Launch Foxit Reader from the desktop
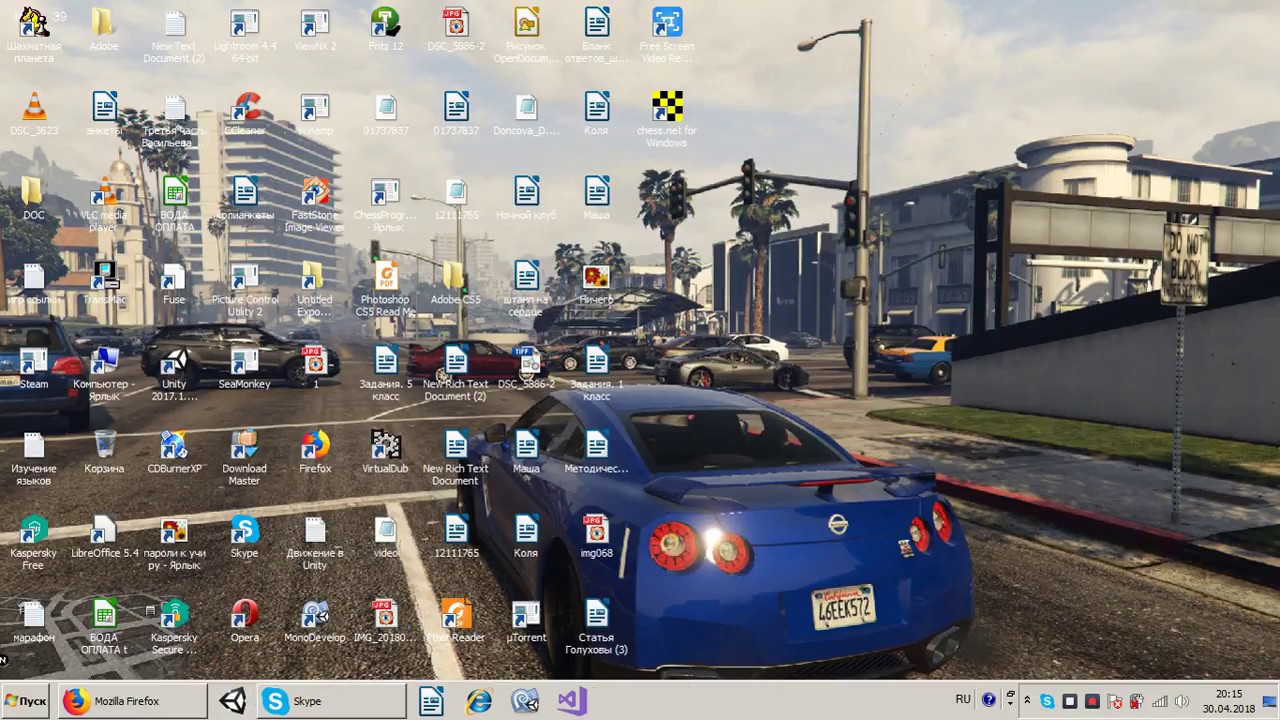1280x720 pixels. pyautogui.click(x=456, y=620)
